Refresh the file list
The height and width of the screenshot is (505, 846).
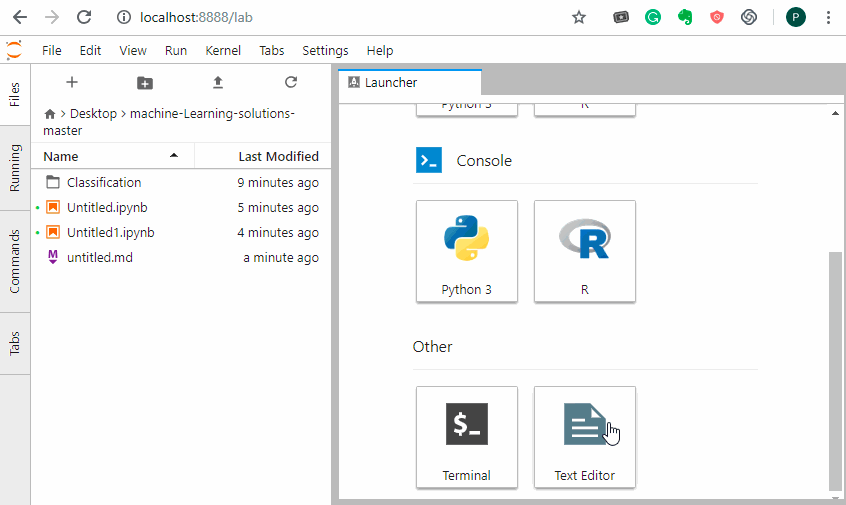click(291, 82)
